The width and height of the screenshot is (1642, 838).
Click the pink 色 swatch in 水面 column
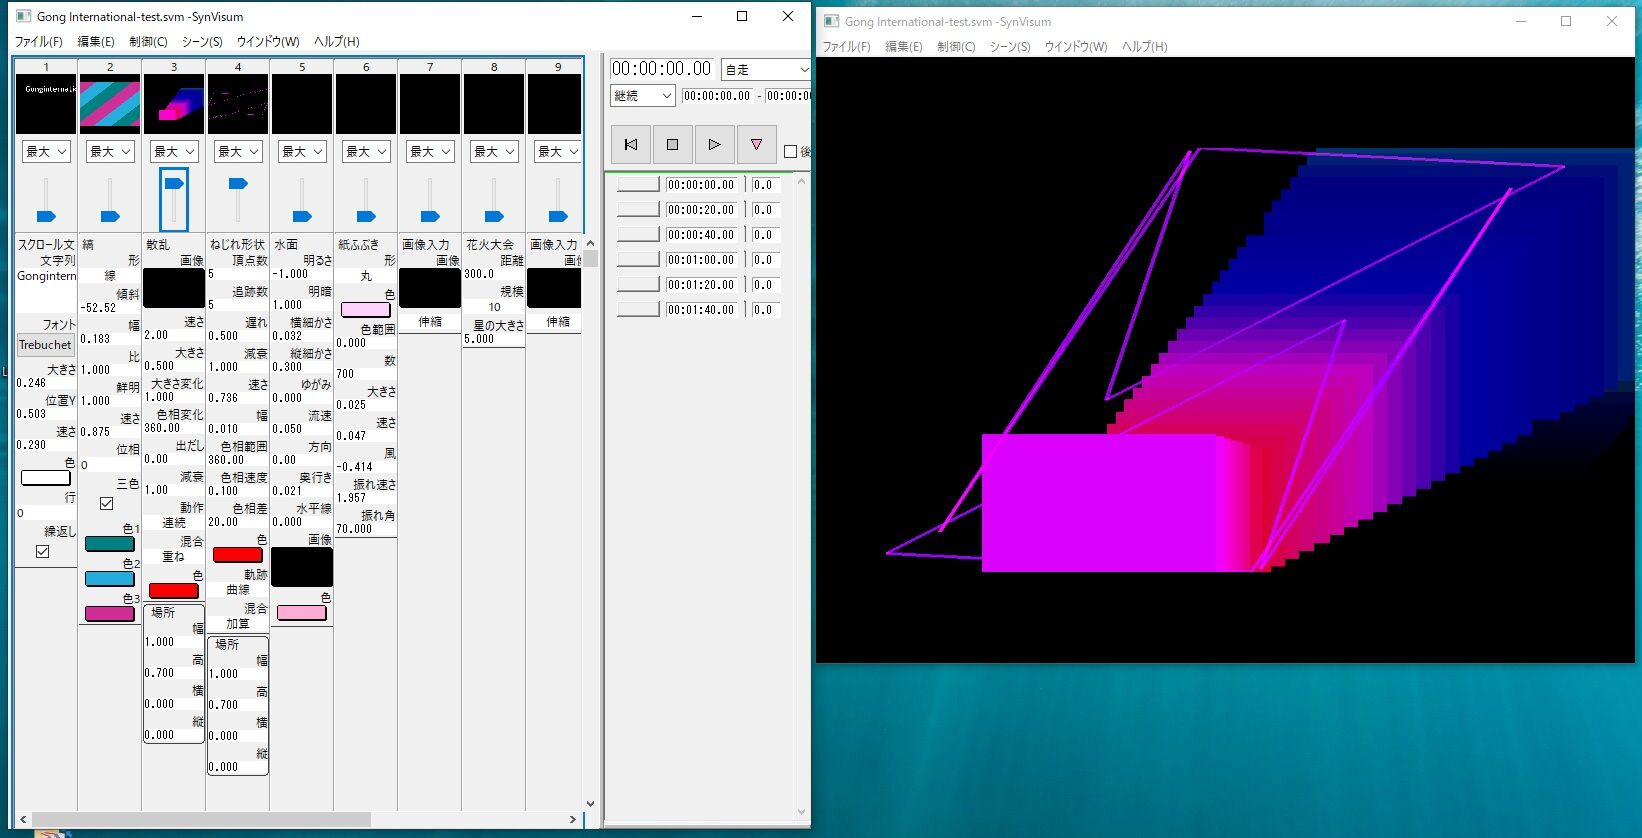(x=302, y=612)
